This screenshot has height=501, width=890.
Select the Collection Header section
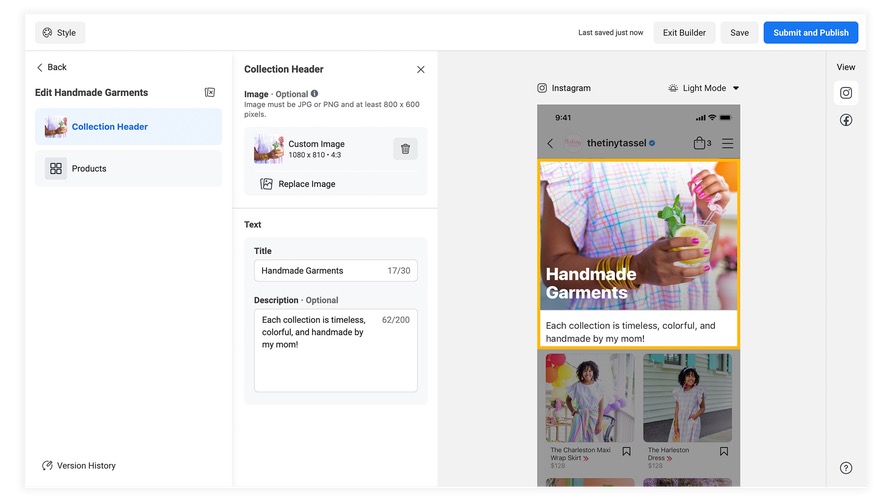(129, 127)
